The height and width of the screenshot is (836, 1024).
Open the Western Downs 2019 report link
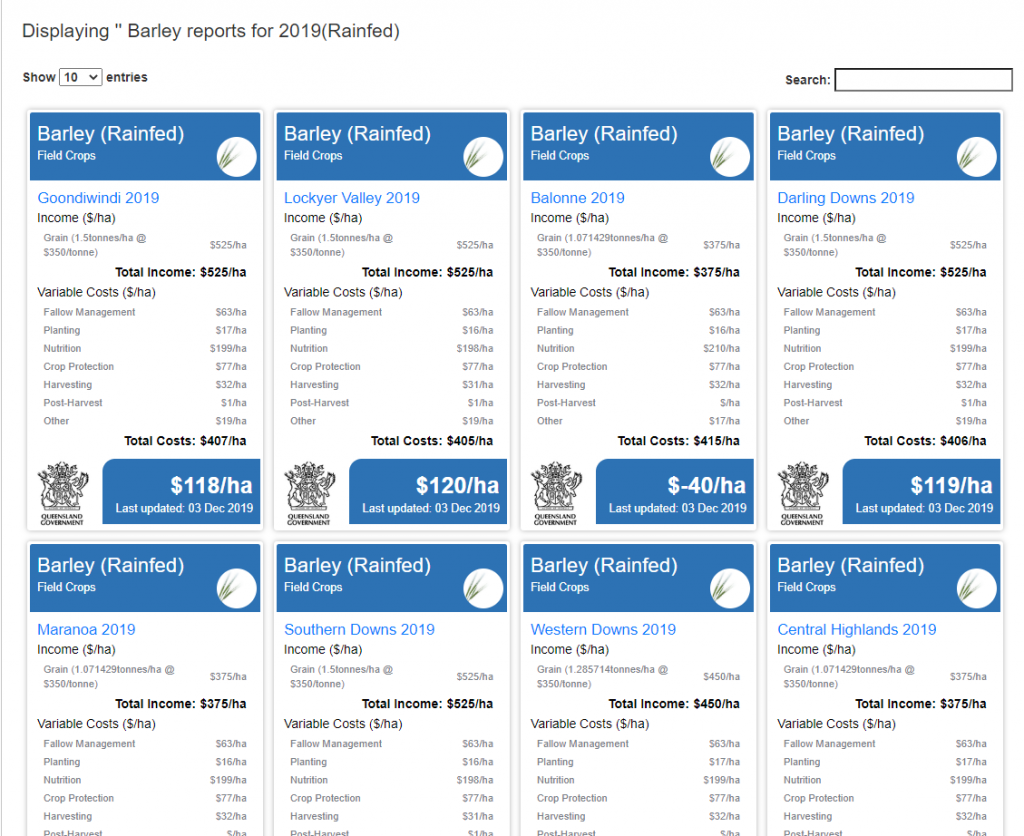603,630
